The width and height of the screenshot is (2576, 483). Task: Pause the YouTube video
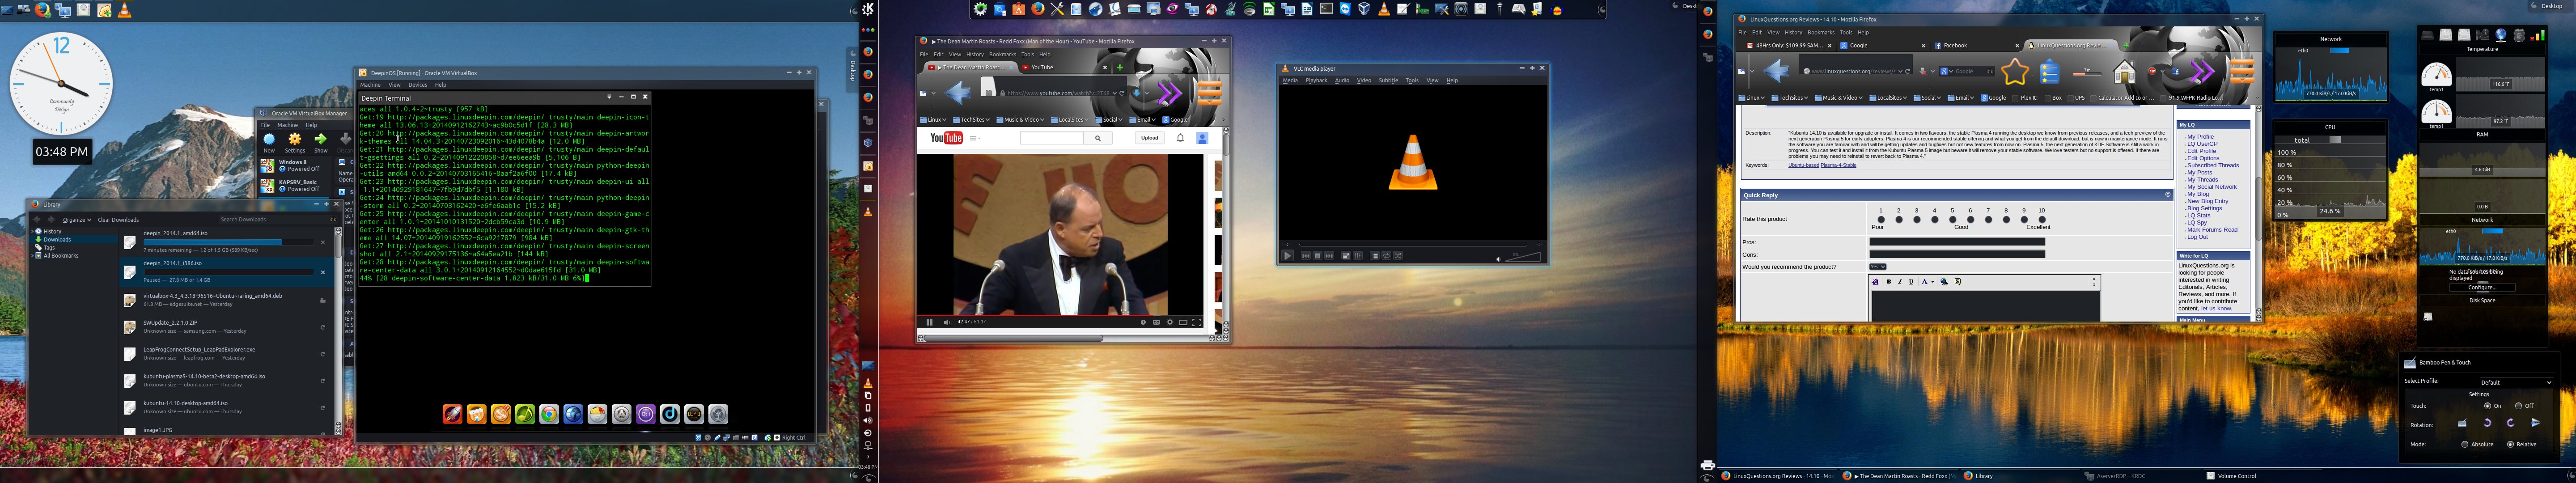[x=930, y=322]
